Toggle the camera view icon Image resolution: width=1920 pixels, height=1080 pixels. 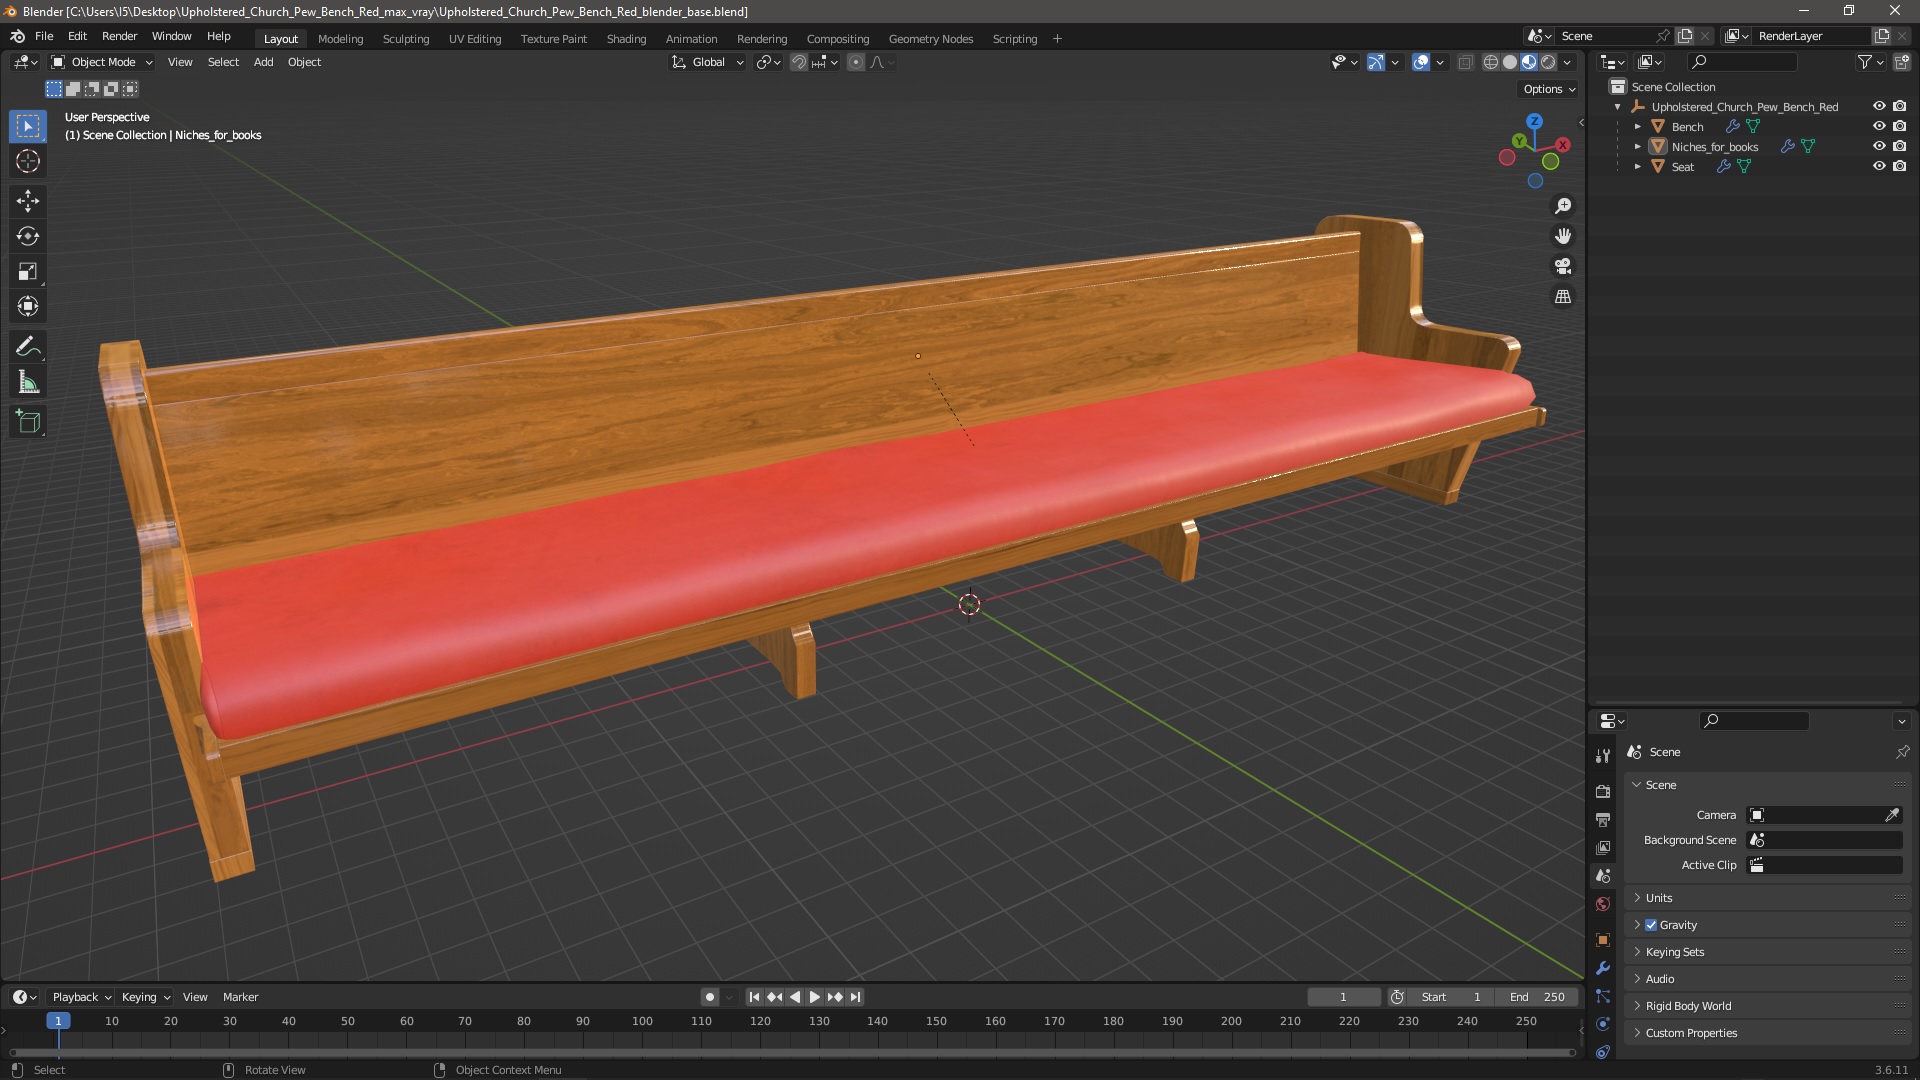[x=1562, y=266]
